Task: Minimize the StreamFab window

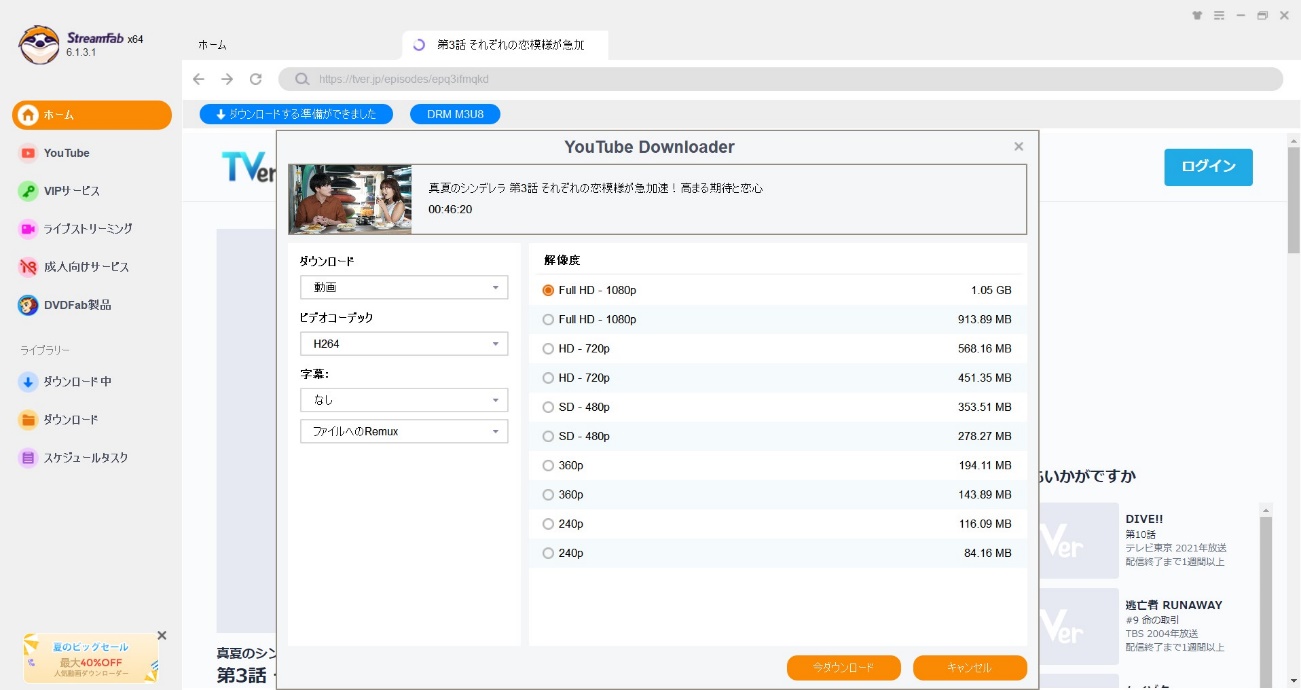Action: coord(1241,15)
